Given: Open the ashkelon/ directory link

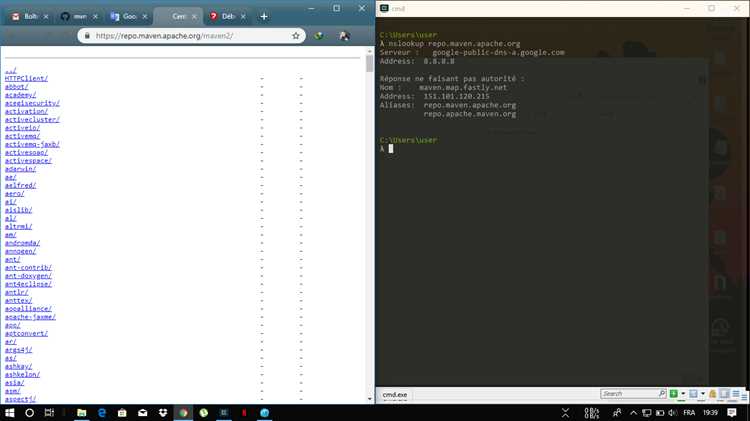Looking at the screenshot, I should point(22,374).
